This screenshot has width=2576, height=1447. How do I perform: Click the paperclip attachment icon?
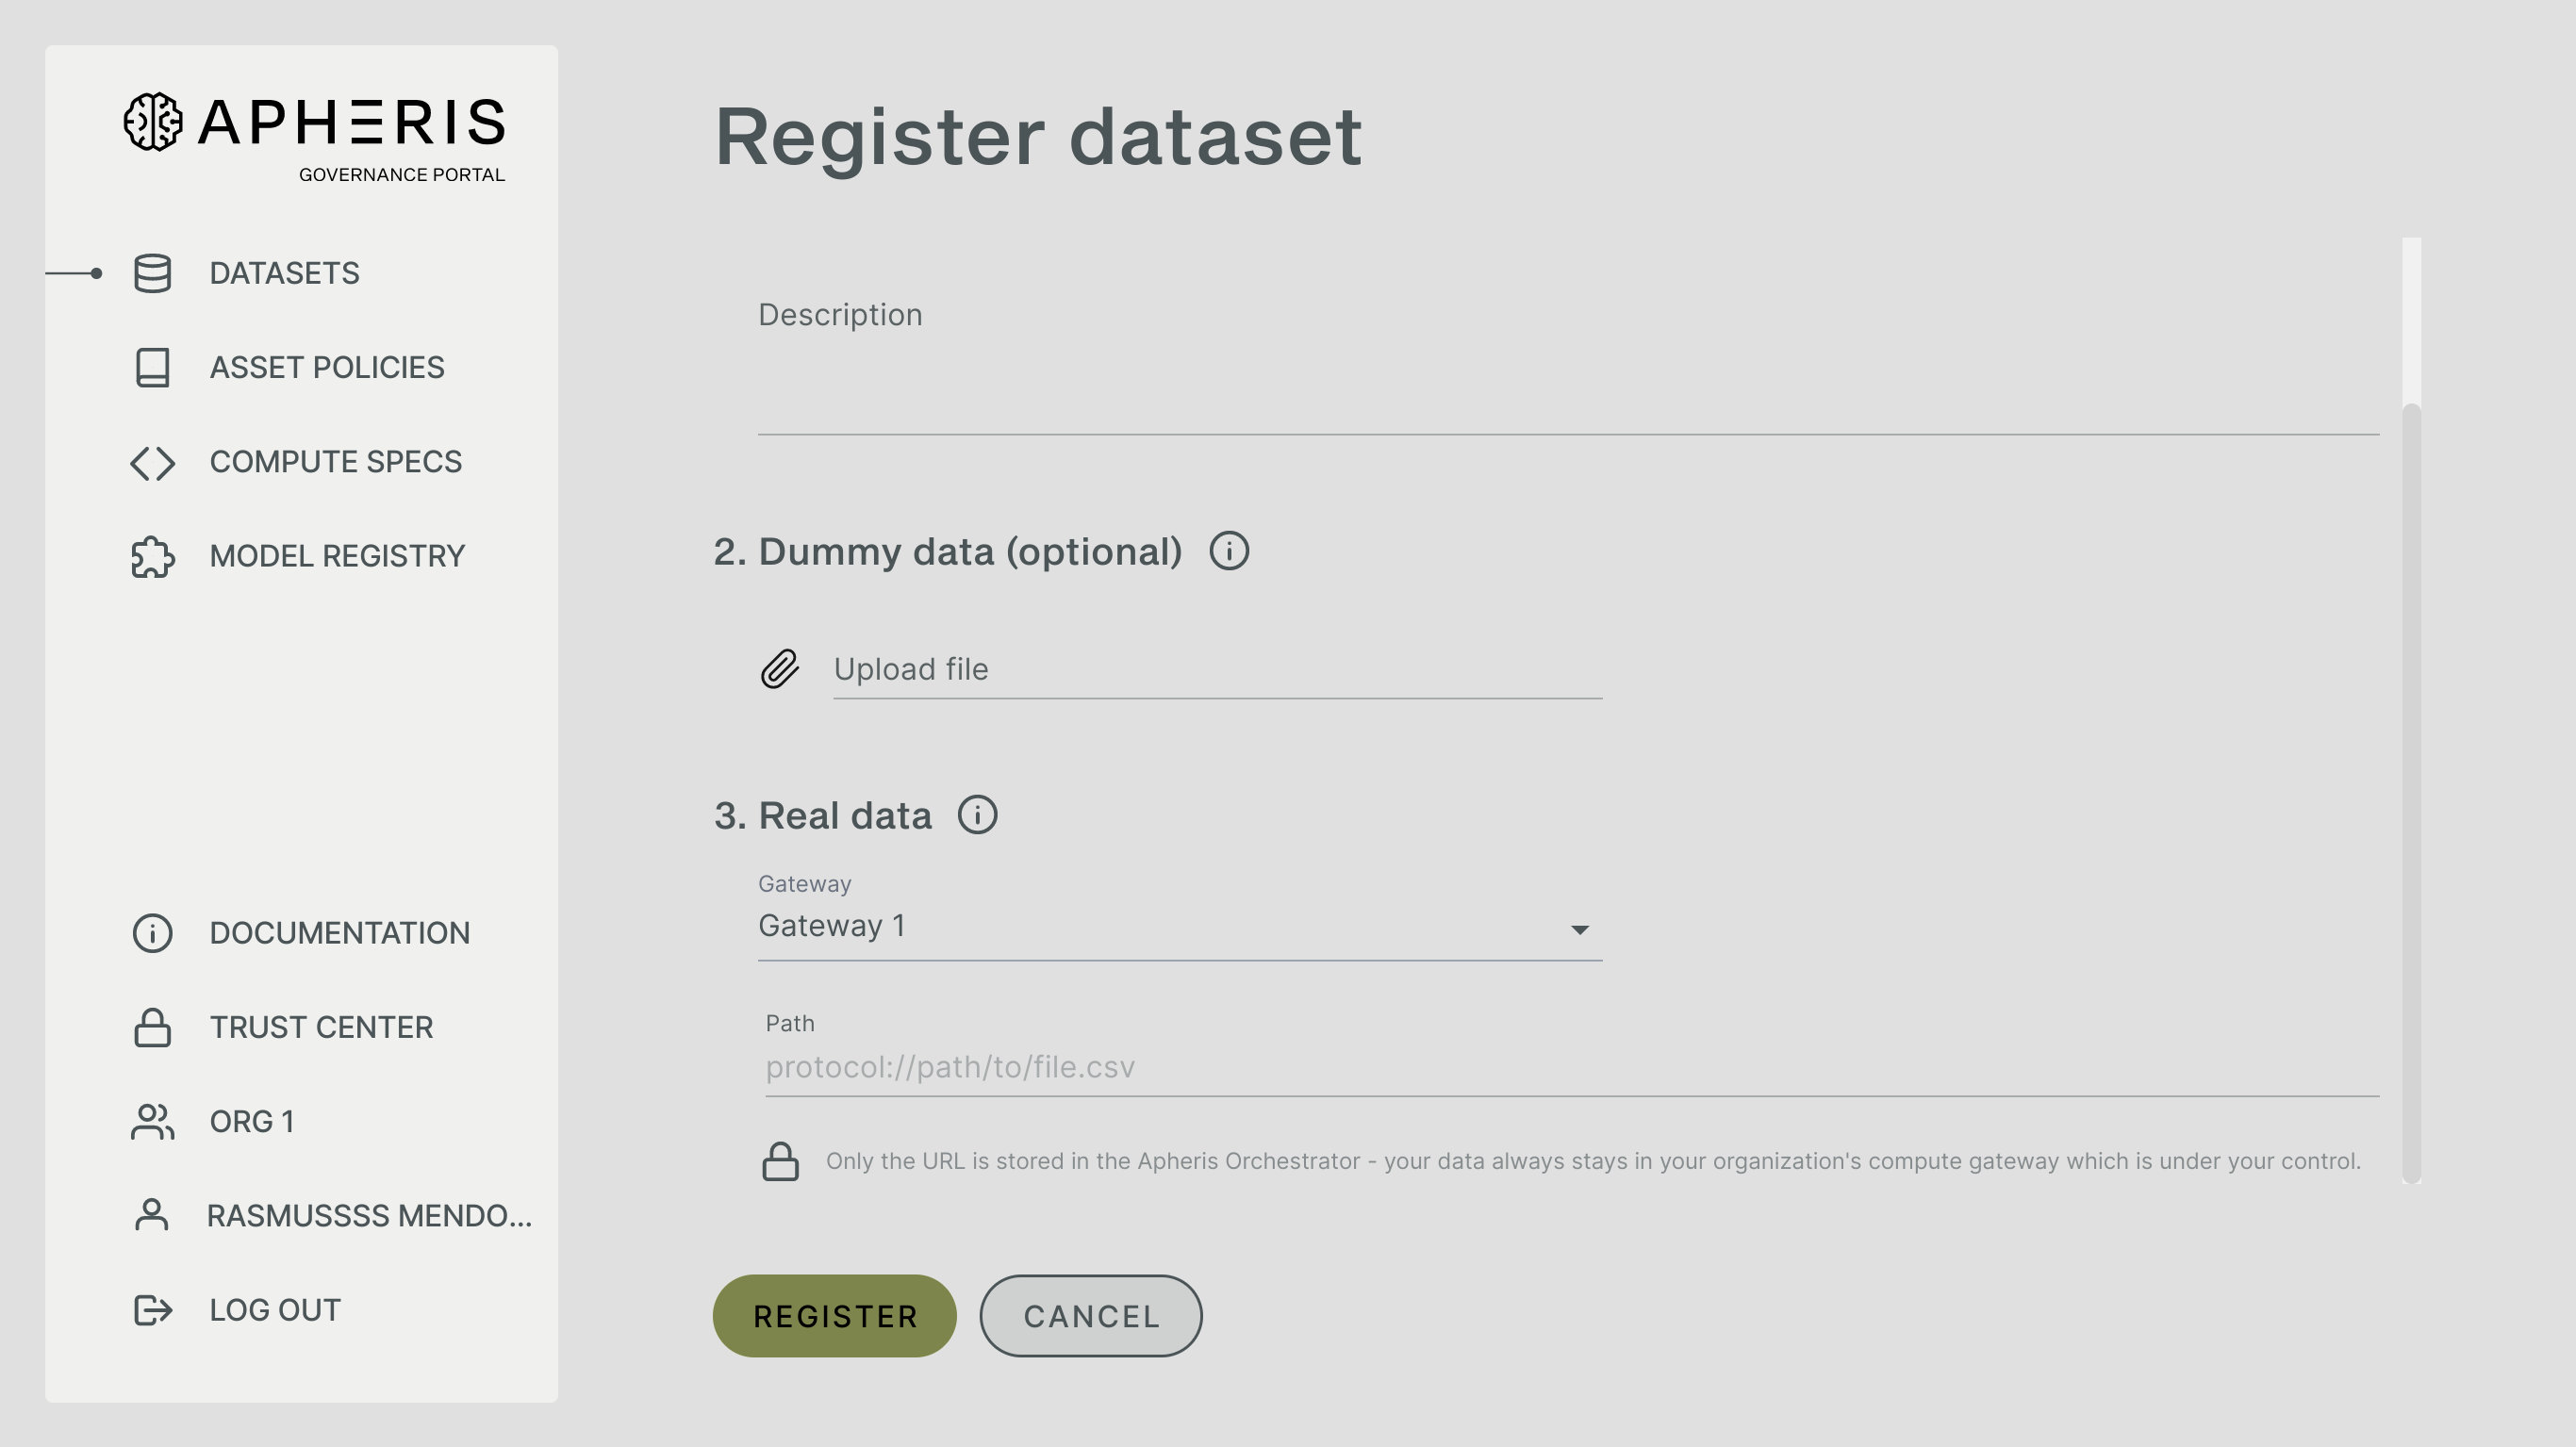[780, 669]
